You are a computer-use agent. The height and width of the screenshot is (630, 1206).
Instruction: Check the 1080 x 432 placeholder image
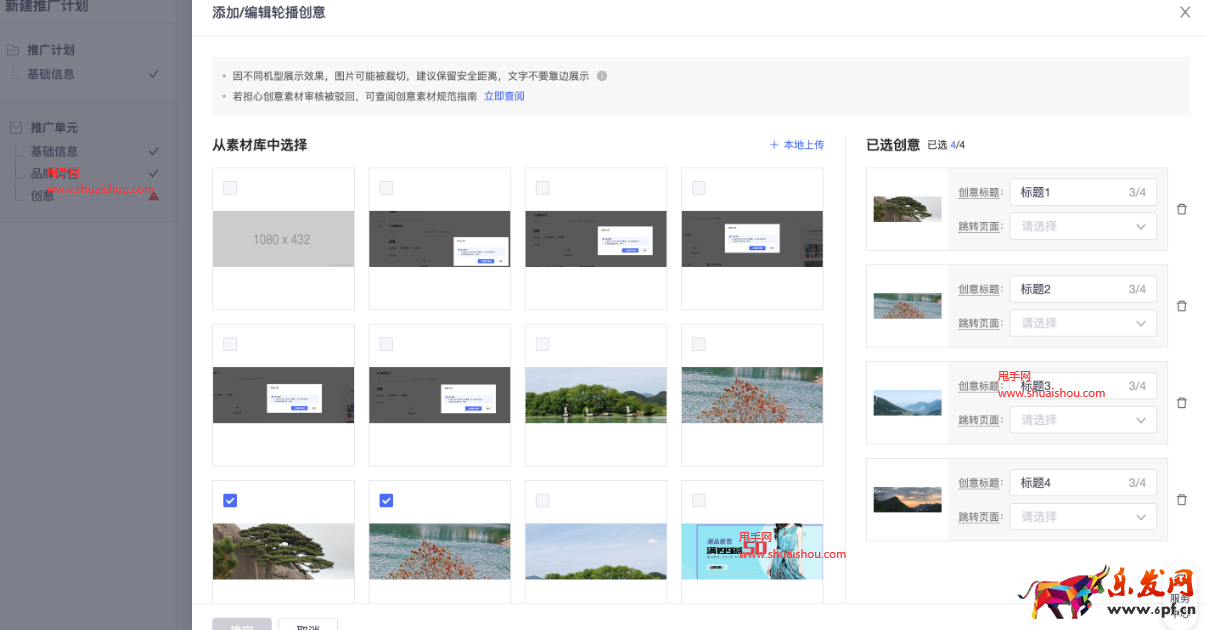(229, 187)
